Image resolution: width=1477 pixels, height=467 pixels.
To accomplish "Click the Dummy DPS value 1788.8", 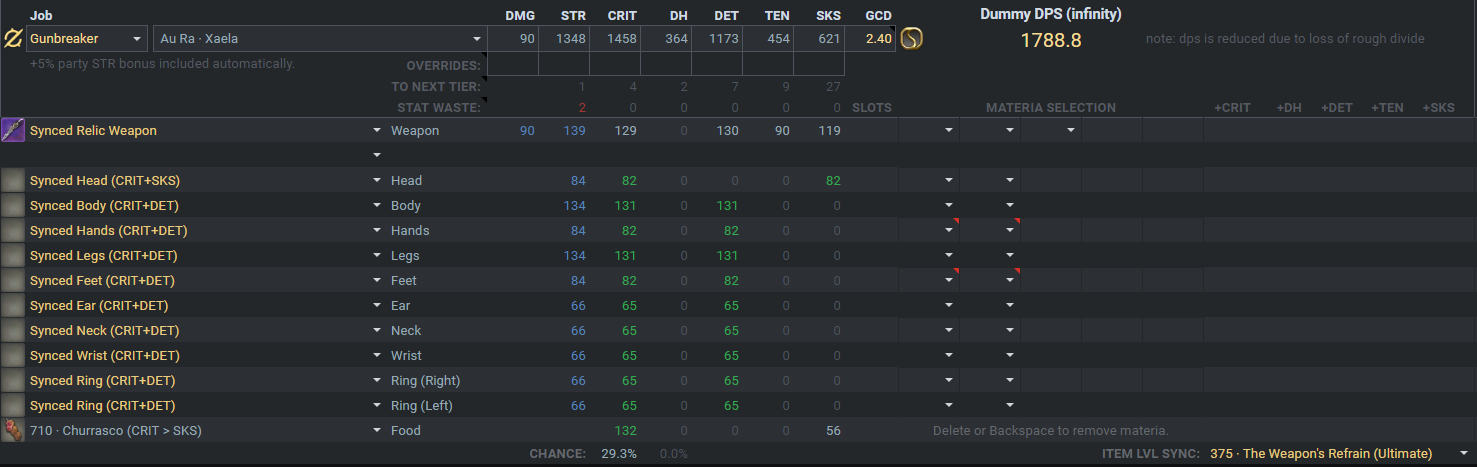I will click(x=1050, y=41).
